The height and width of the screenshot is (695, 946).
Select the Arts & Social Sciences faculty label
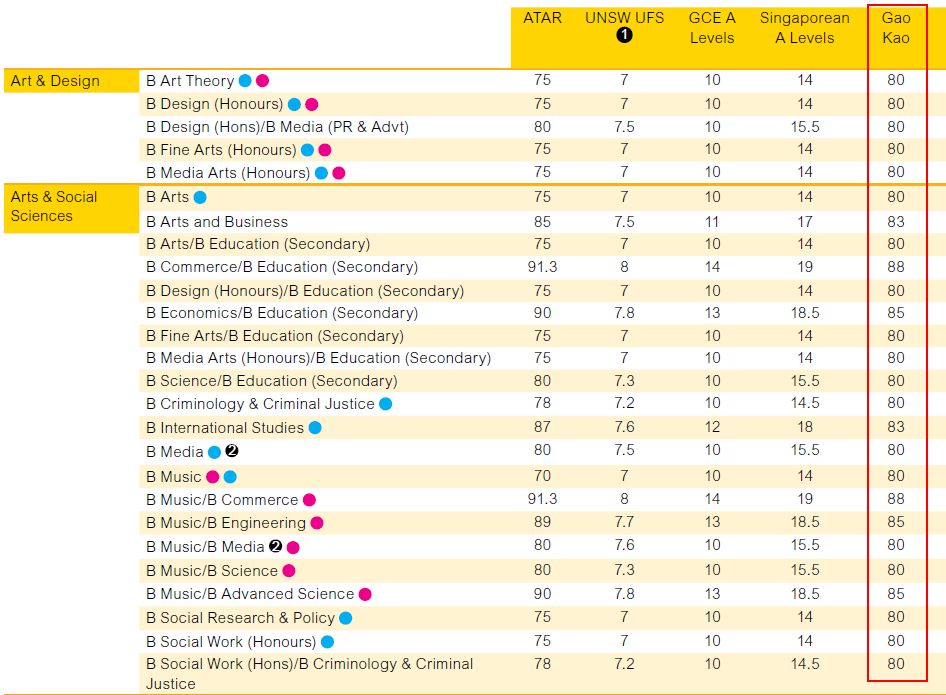click(54, 206)
